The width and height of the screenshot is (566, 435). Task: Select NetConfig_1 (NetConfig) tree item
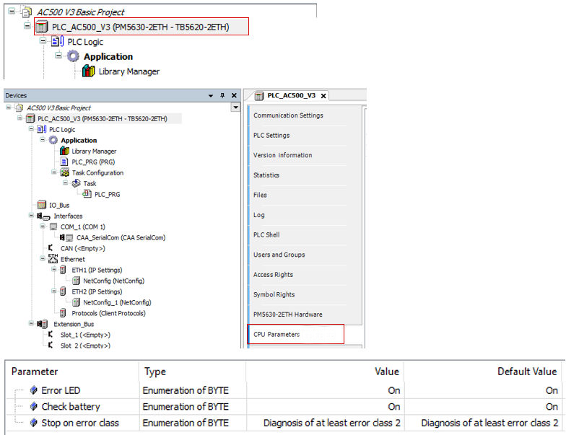pos(117,302)
